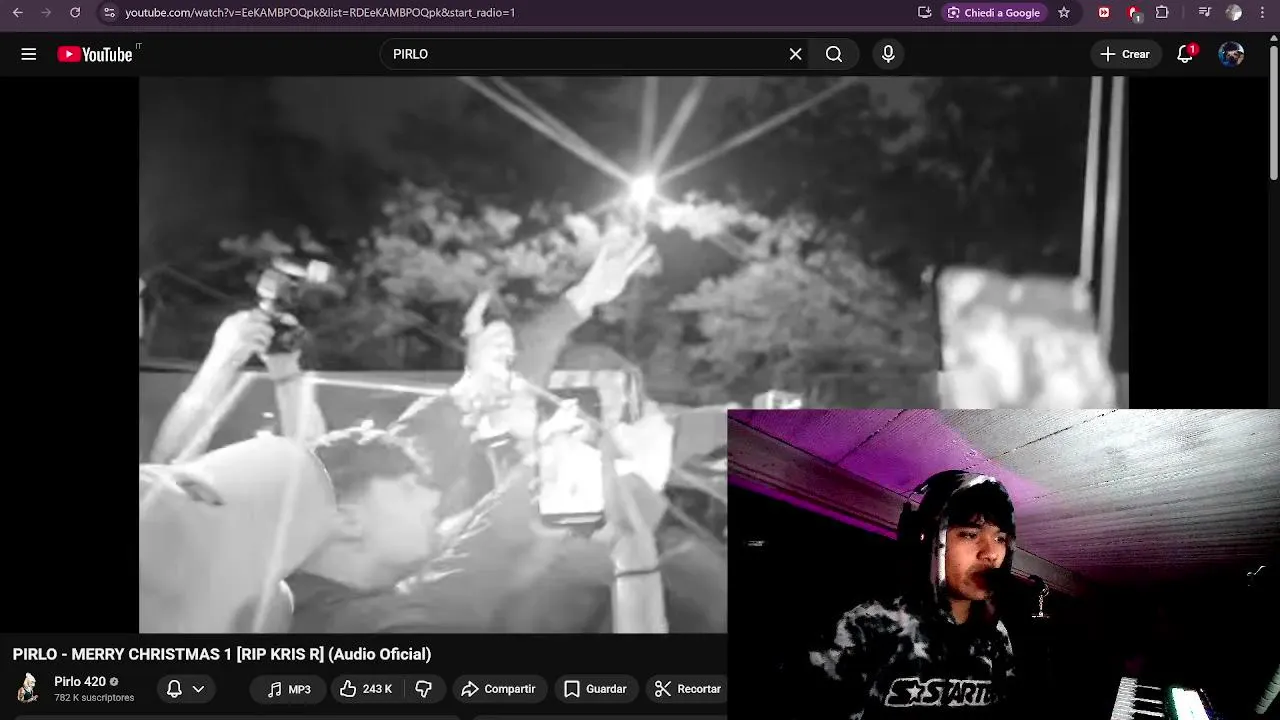
Task: Open the YouTube account avatar menu
Action: pos(1231,54)
